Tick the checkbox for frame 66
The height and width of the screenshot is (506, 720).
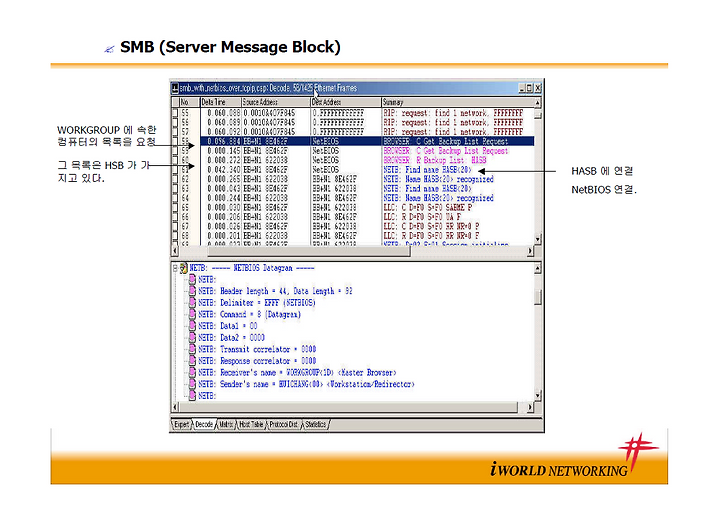(x=175, y=217)
